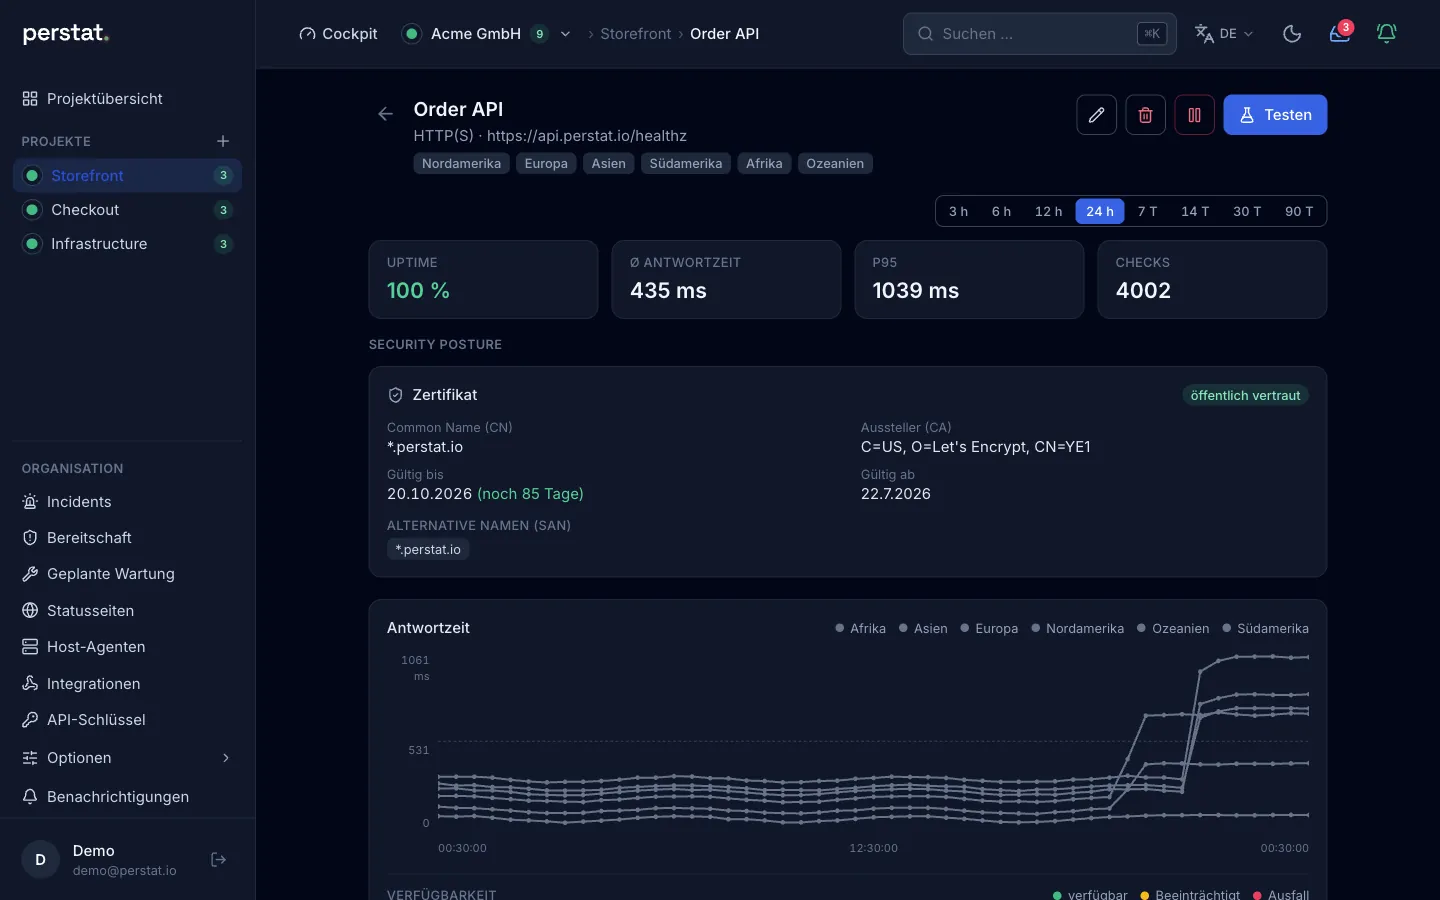The height and width of the screenshot is (900, 1440).
Task: Expand the Optionen submenu chevron
Action: pos(226,758)
